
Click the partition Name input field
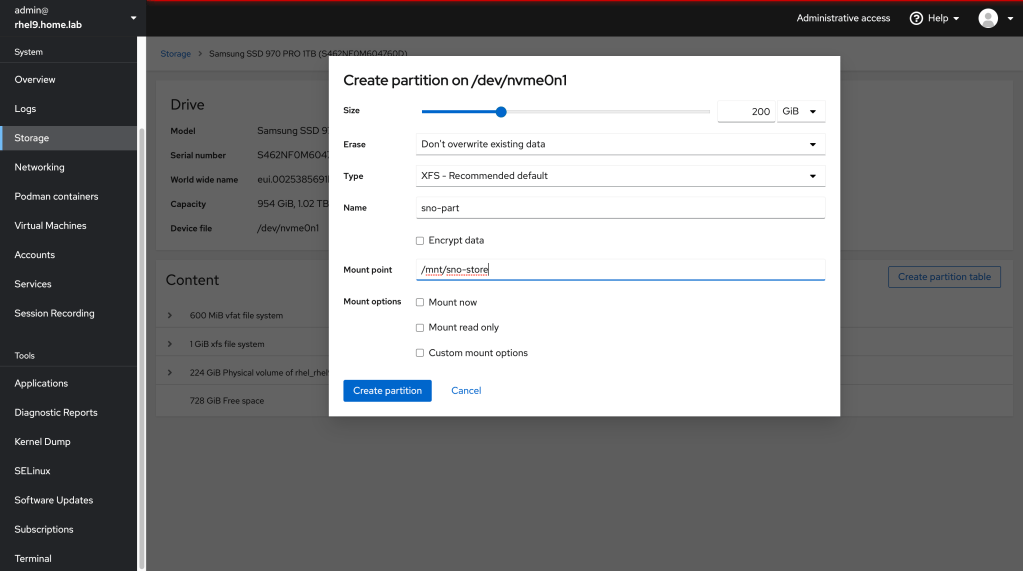[x=620, y=208]
